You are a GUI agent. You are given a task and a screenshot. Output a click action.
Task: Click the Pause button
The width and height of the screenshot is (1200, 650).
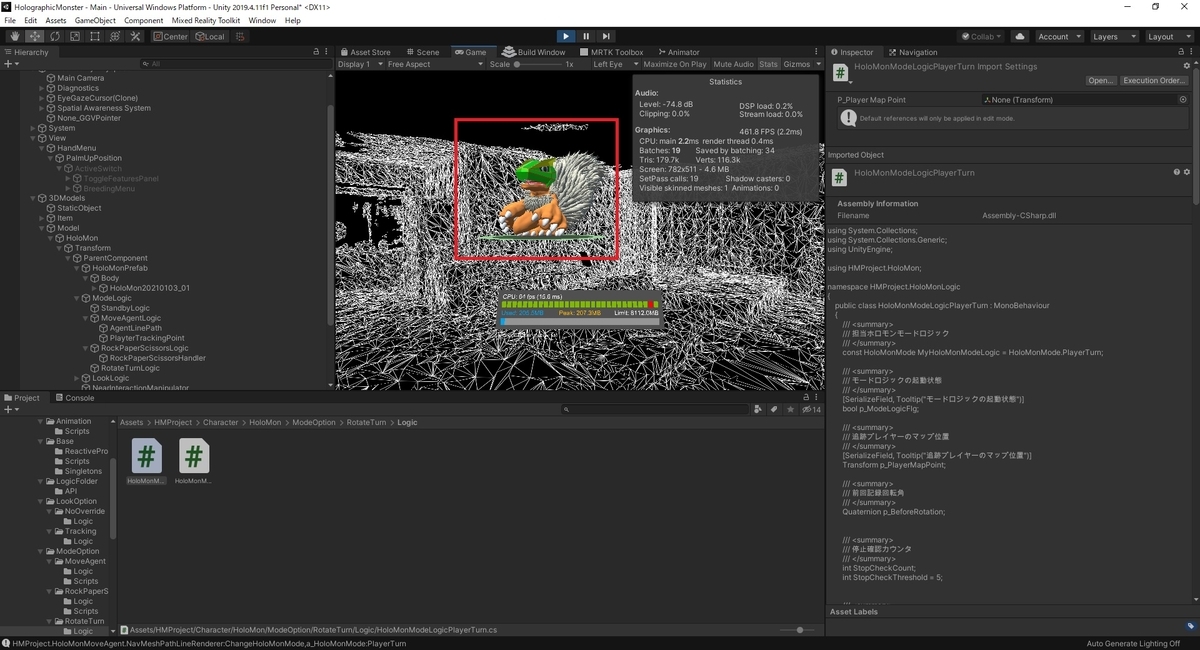coord(587,36)
